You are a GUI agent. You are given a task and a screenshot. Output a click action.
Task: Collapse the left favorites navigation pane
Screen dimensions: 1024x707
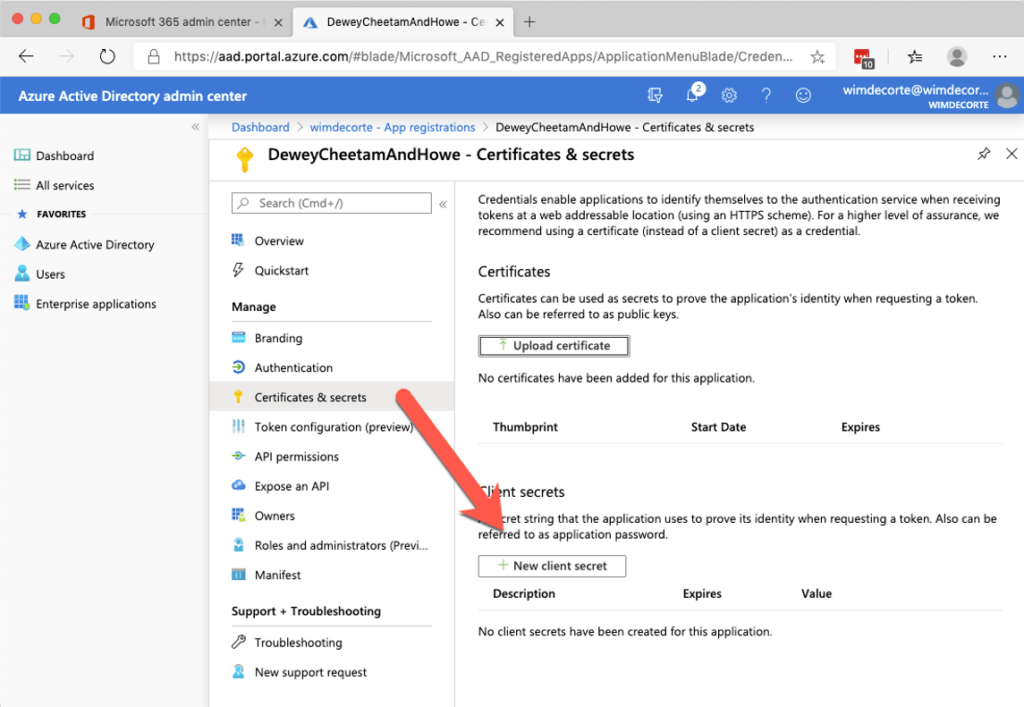[195, 126]
